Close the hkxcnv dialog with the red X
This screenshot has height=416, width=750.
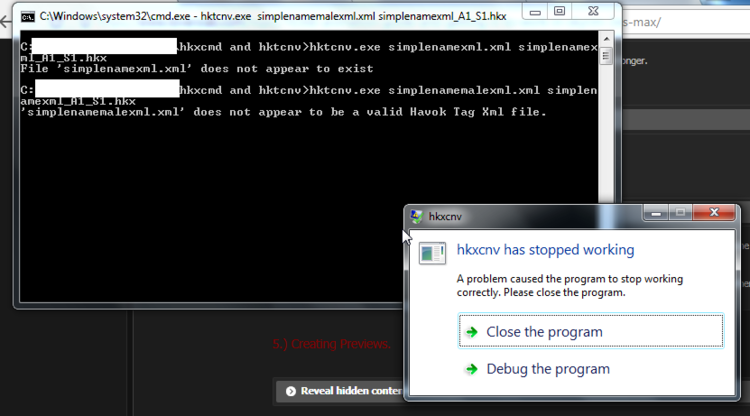(x=714, y=213)
